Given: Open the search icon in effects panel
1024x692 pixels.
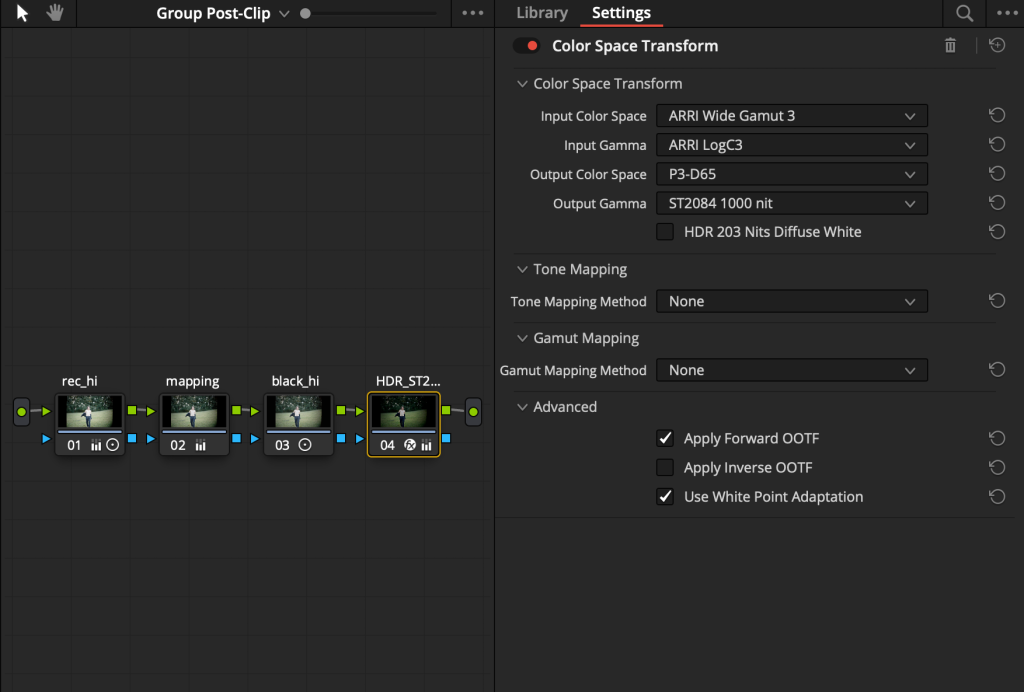Looking at the screenshot, I should coord(965,13).
